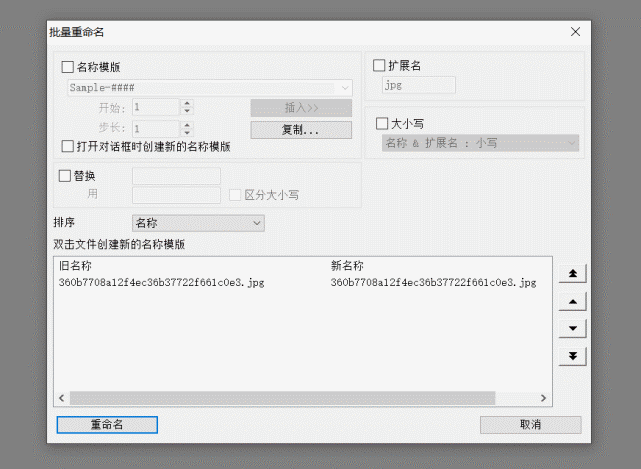Click the 替换 search text field
Image resolution: width=641 pixels, height=469 pixels.
(x=177, y=176)
